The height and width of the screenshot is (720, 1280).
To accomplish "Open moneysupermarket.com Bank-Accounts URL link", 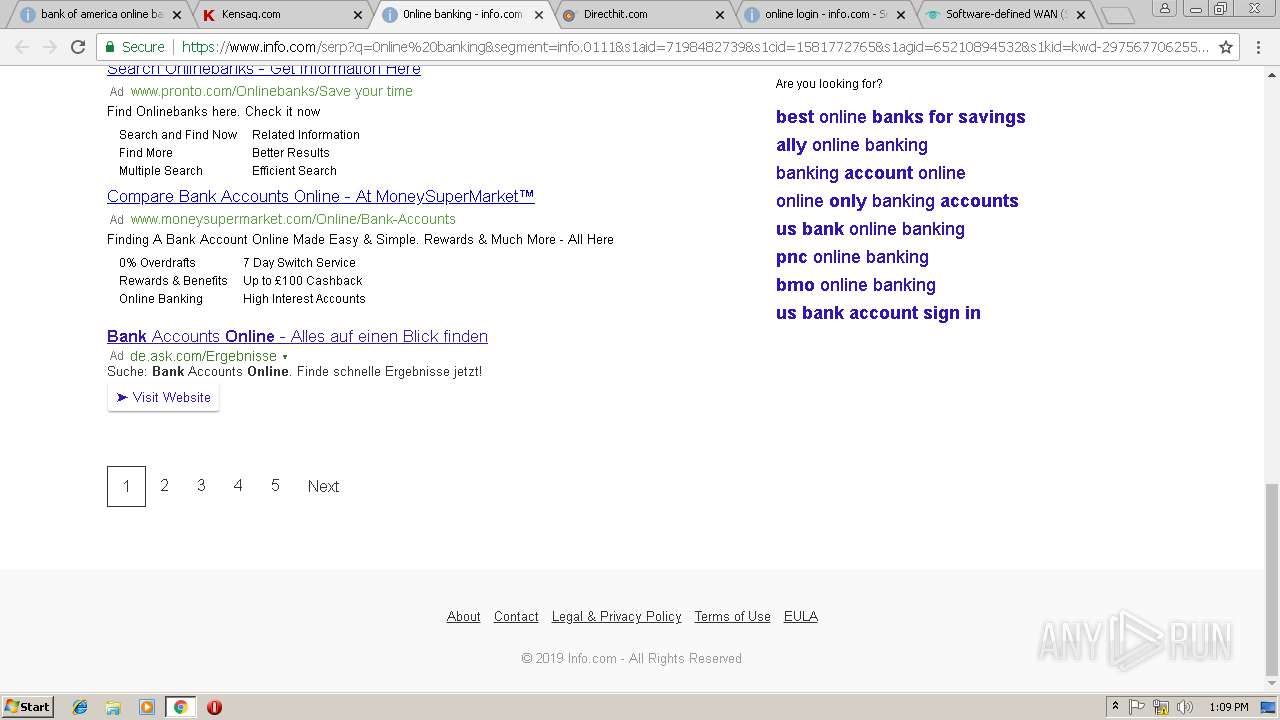I will (x=293, y=219).
